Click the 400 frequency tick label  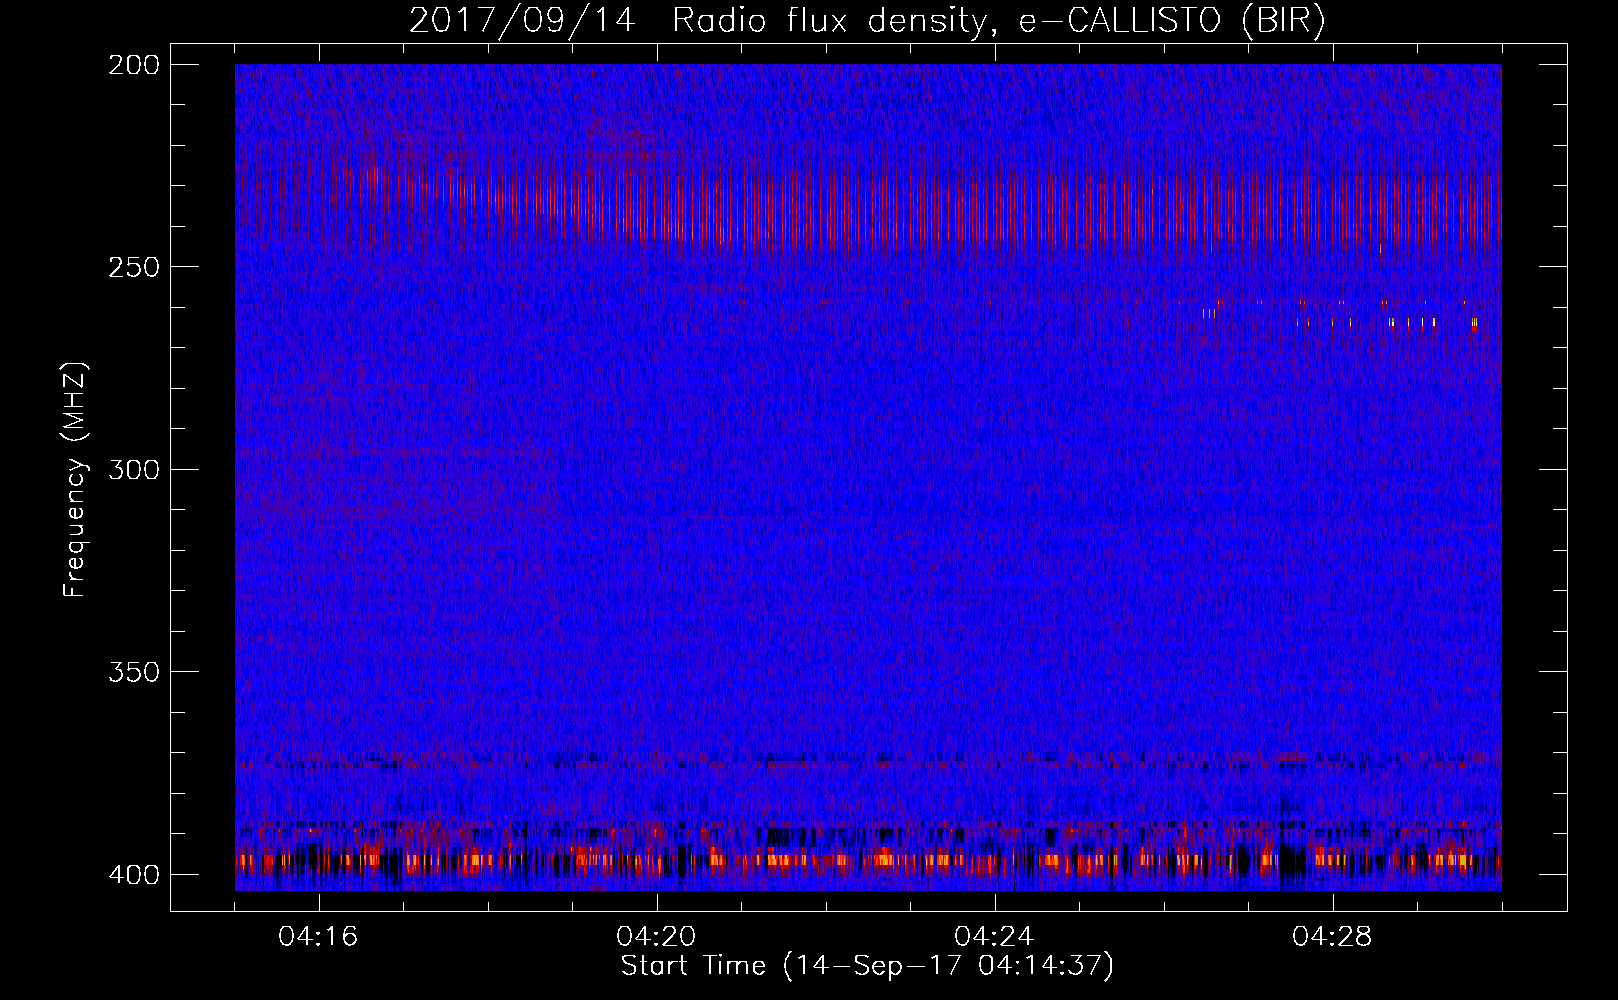134,875
